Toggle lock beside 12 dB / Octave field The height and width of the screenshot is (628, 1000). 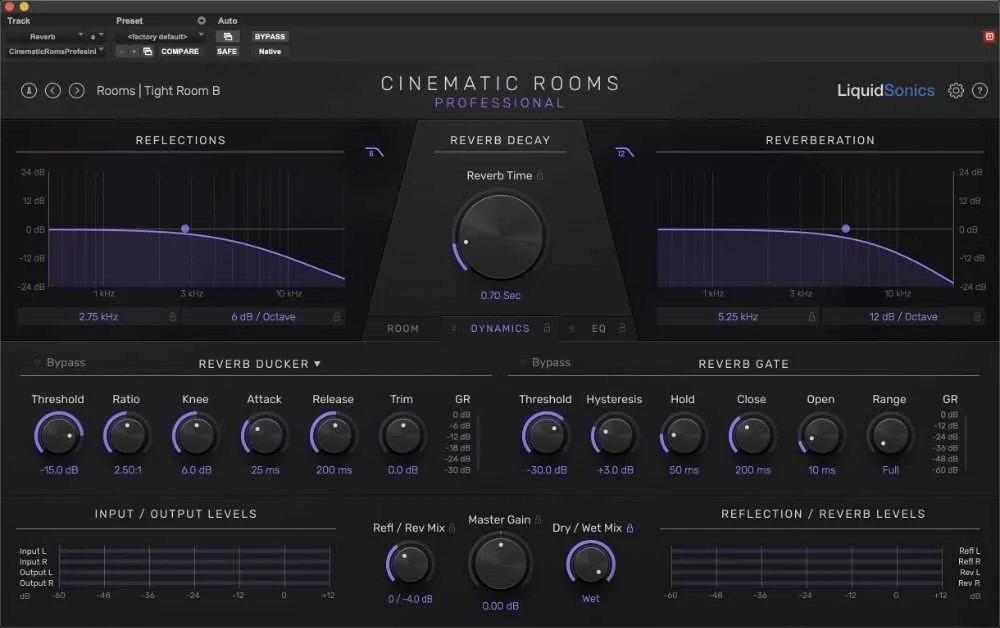tap(976, 316)
